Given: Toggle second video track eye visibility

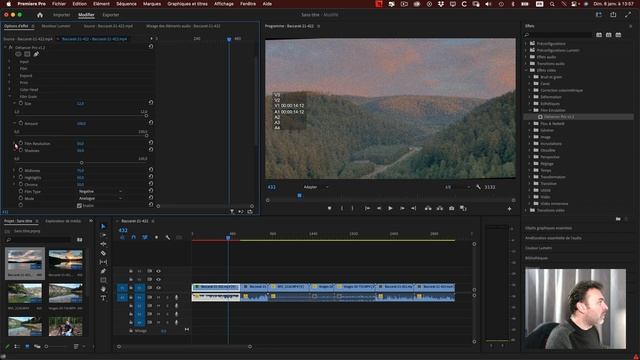Looking at the screenshot, I should tap(158, 280).
